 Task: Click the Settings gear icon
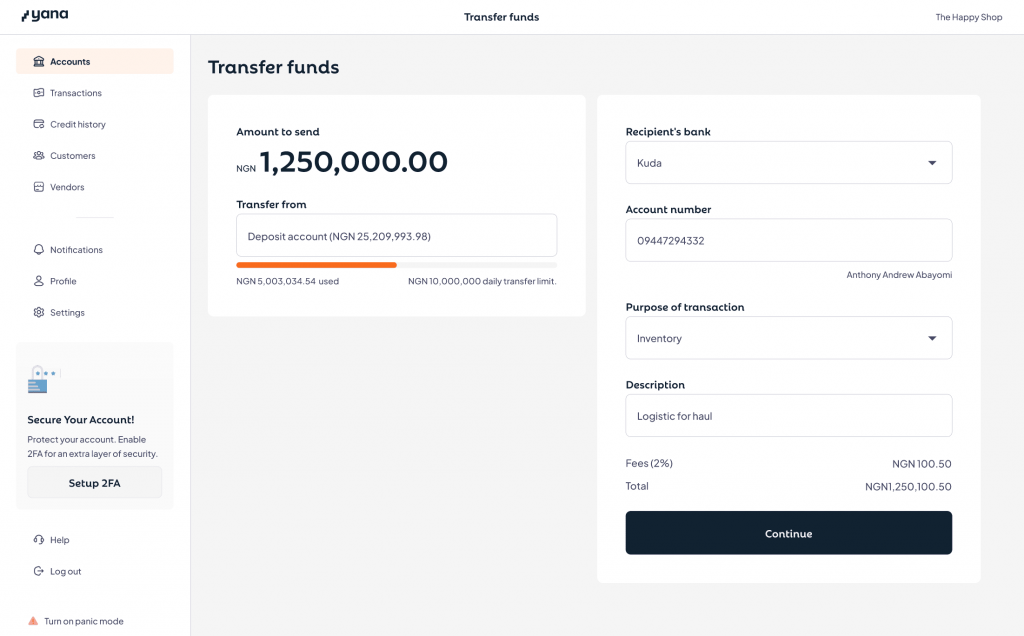coord(39,312)
